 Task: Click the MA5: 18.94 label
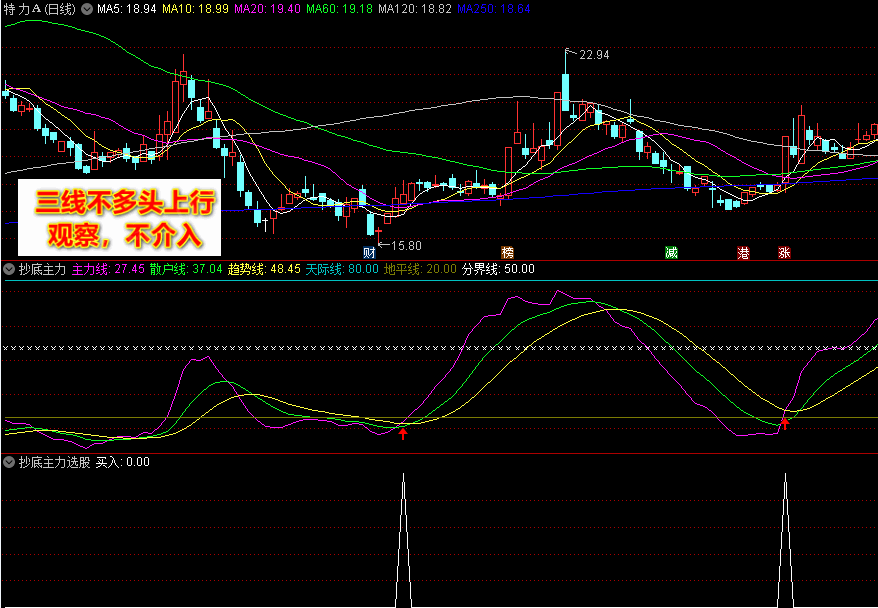coord(127,9)
